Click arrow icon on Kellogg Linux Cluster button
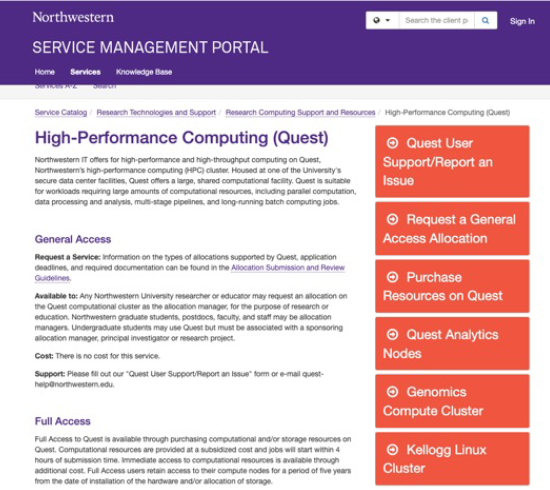This screenshot has width=550, height=490. (393, 449)
